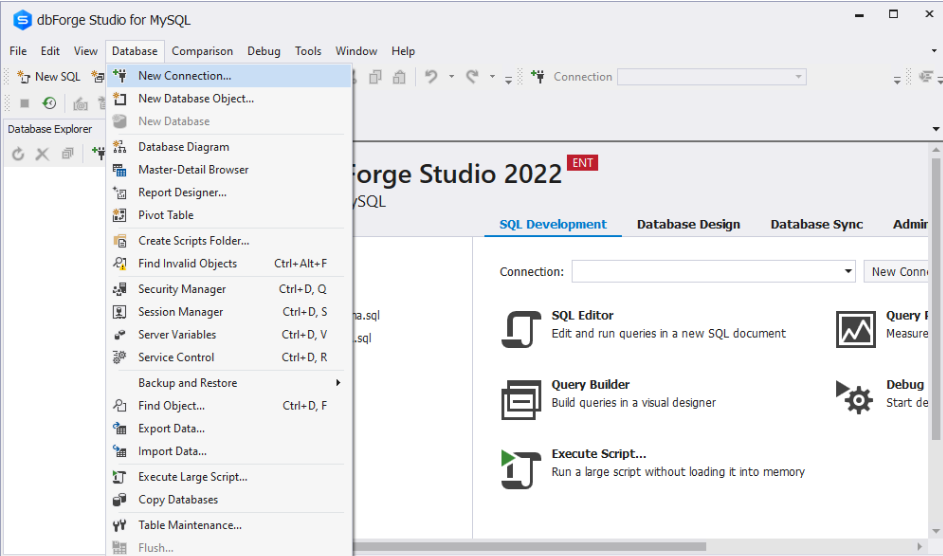The image size is (943, 556).
Task: Click the vertical scrollbar on start page
Action: (936, 299)
